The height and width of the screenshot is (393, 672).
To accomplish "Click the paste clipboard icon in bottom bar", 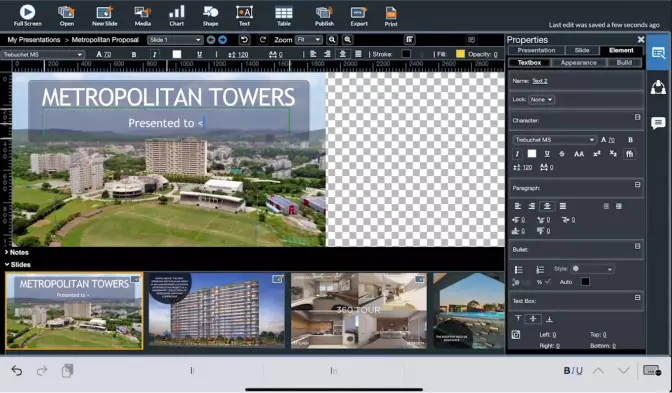I will tap(67, 370).
